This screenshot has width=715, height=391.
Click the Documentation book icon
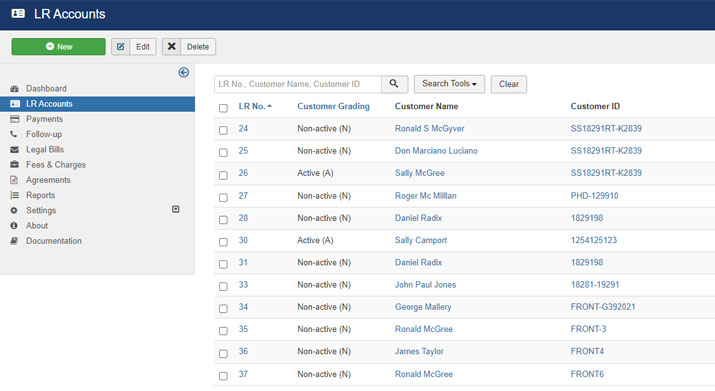coord(14,240)
